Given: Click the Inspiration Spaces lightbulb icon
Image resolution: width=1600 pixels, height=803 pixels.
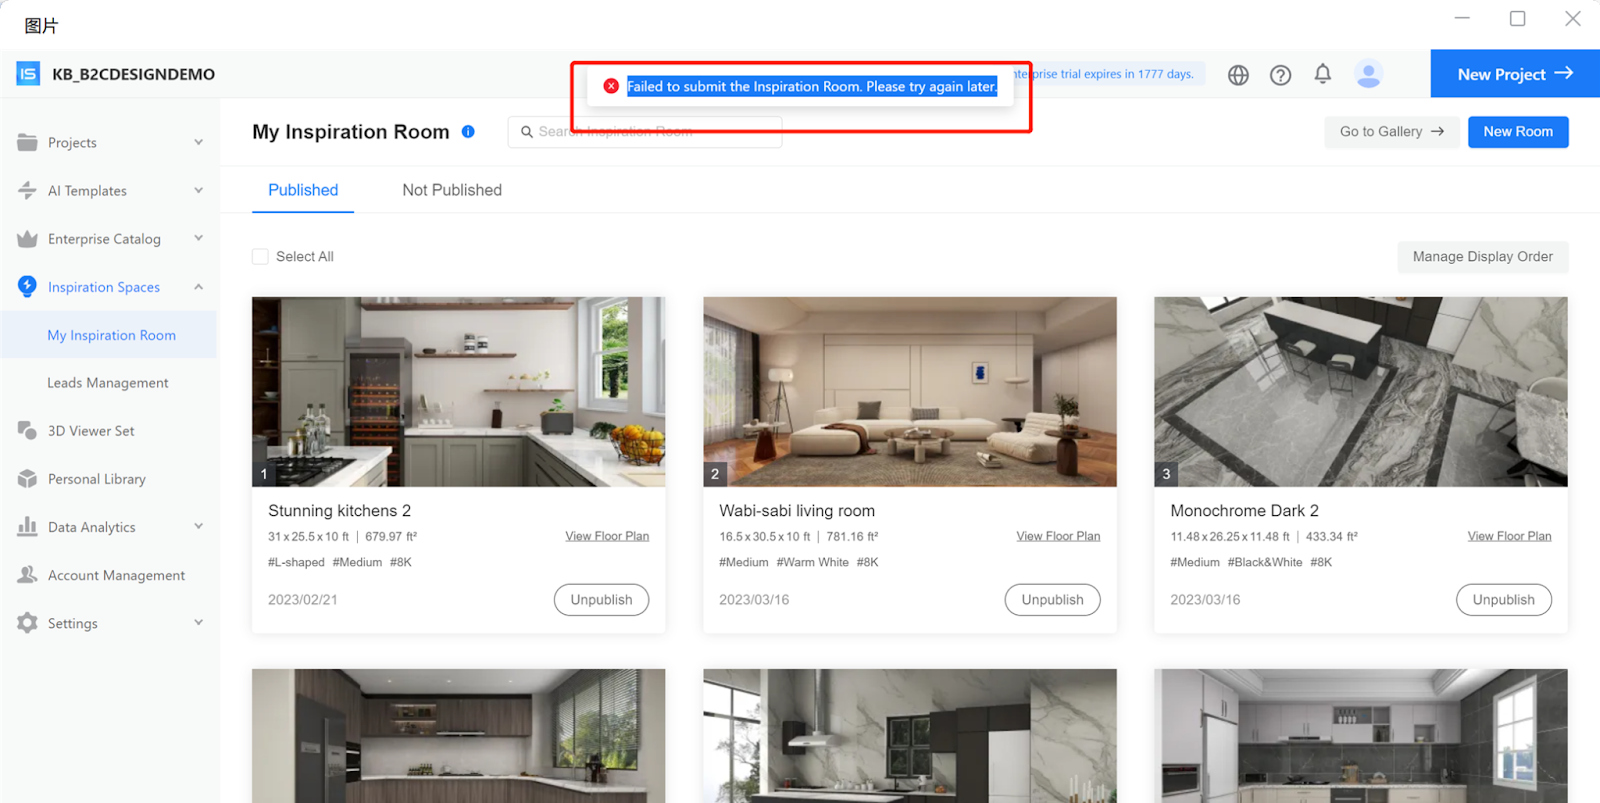Looking at the screenshot, I should pyautogui.click(x=27, y=287).
